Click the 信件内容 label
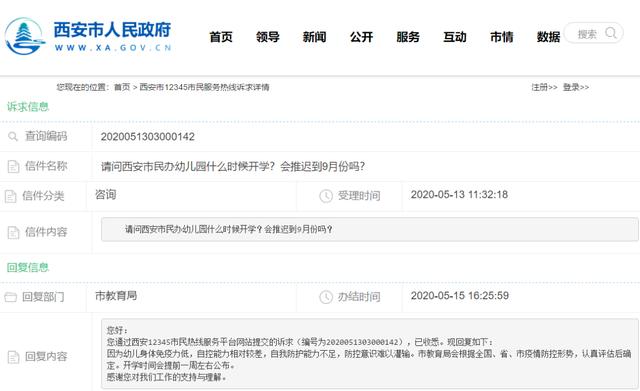The height and width of the screenshot is (391, 640). (46, 232)
